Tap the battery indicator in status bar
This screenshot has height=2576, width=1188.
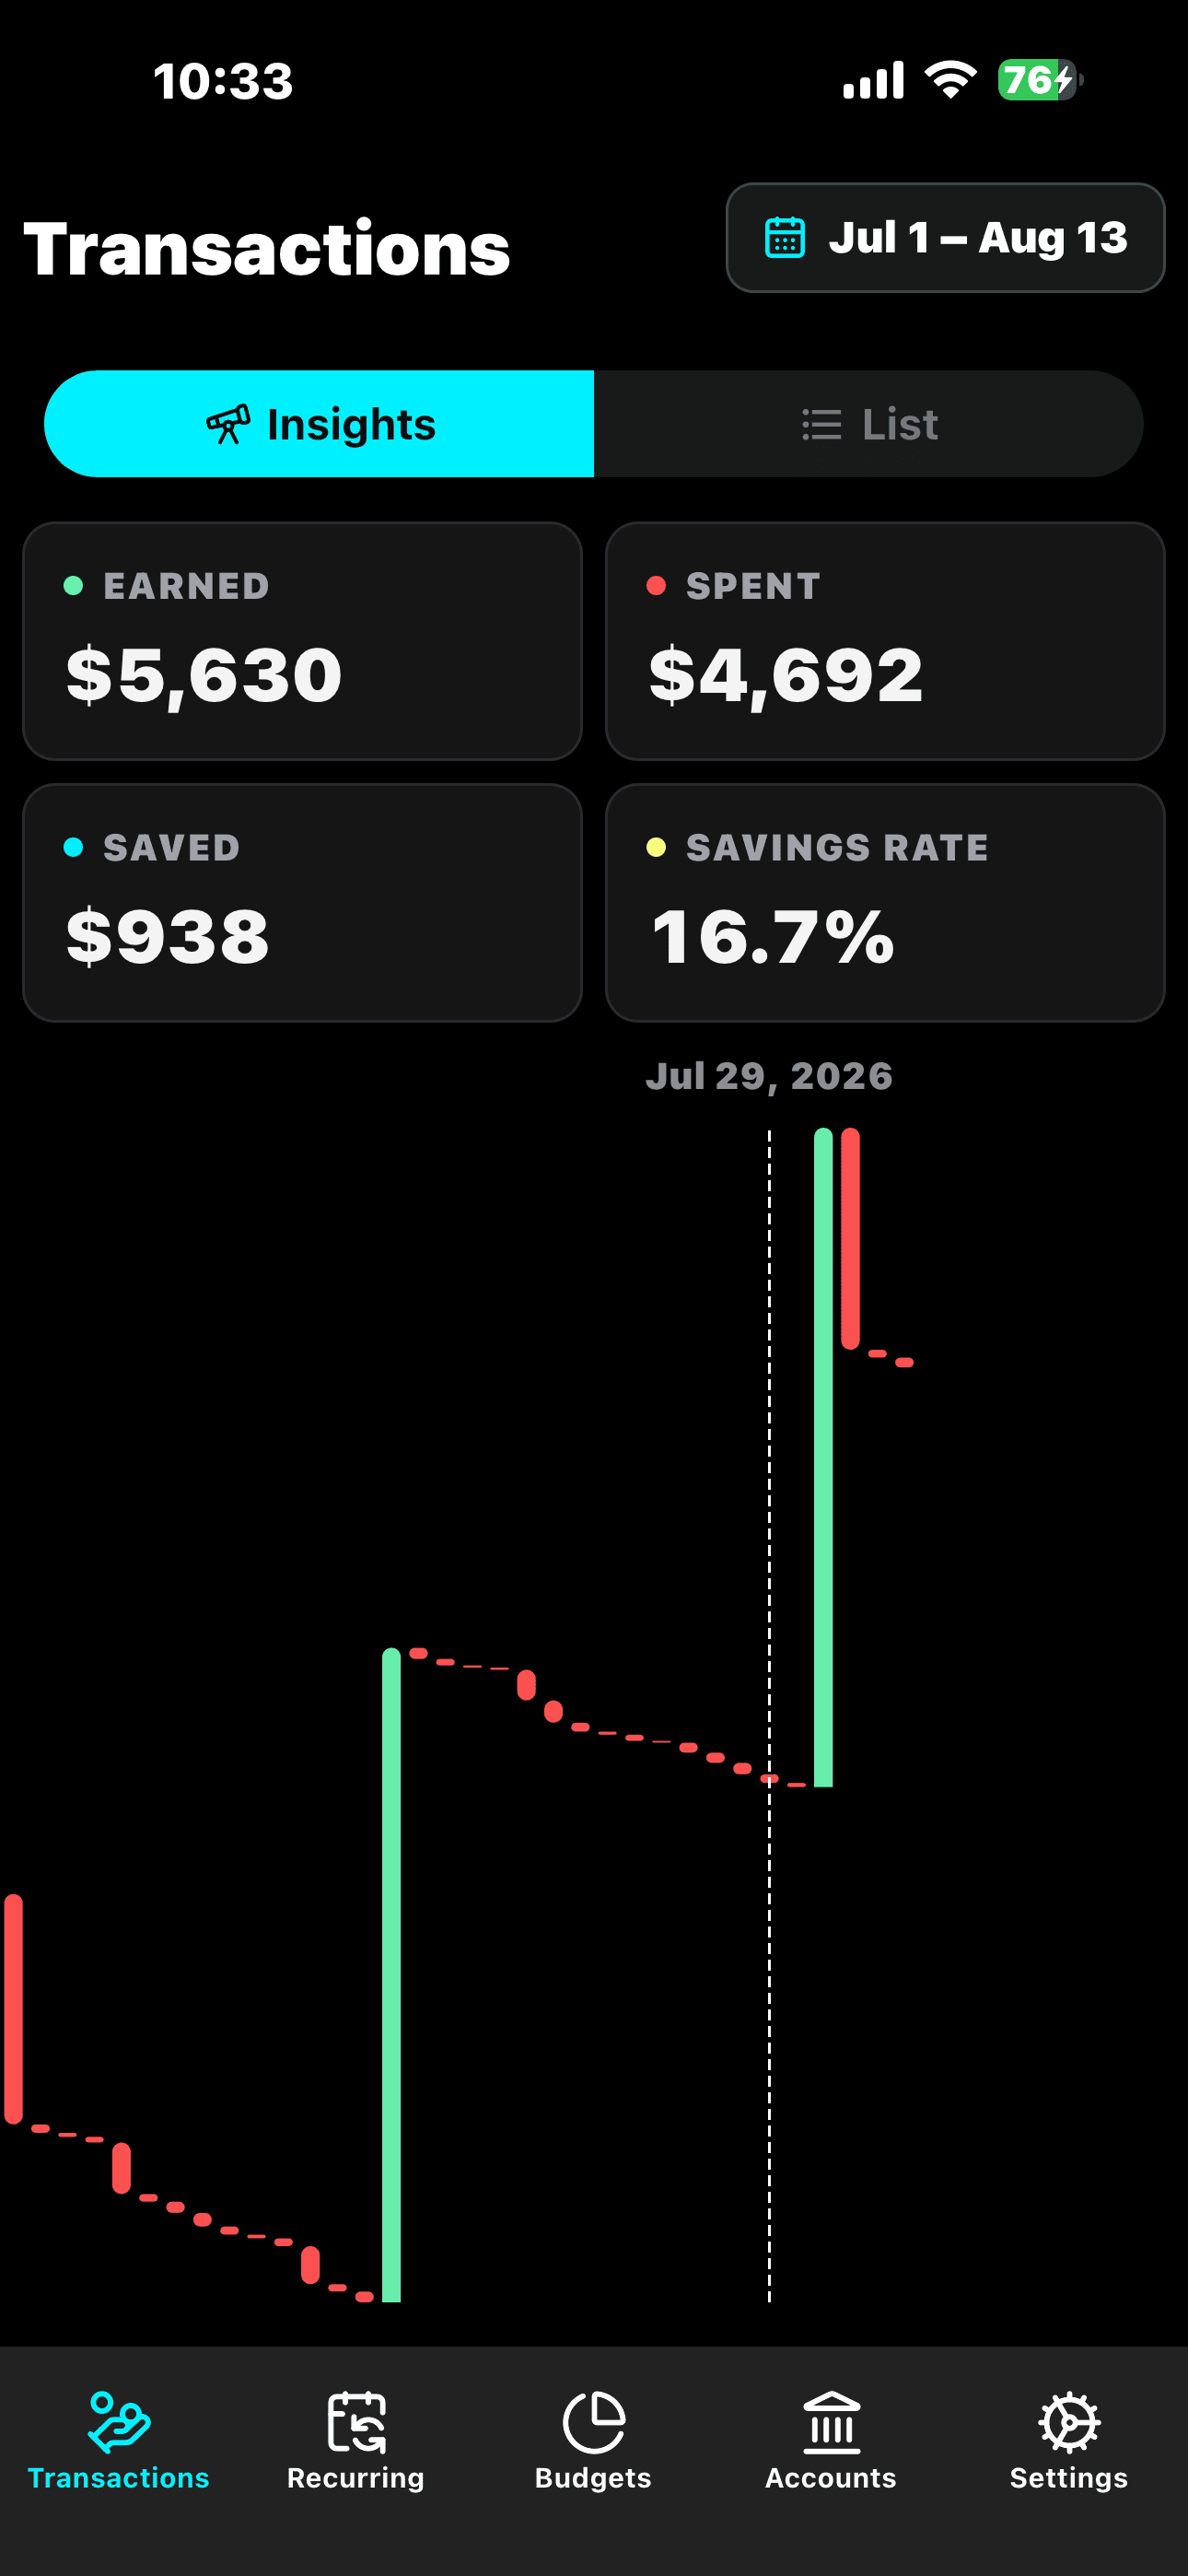(1040, 80)
